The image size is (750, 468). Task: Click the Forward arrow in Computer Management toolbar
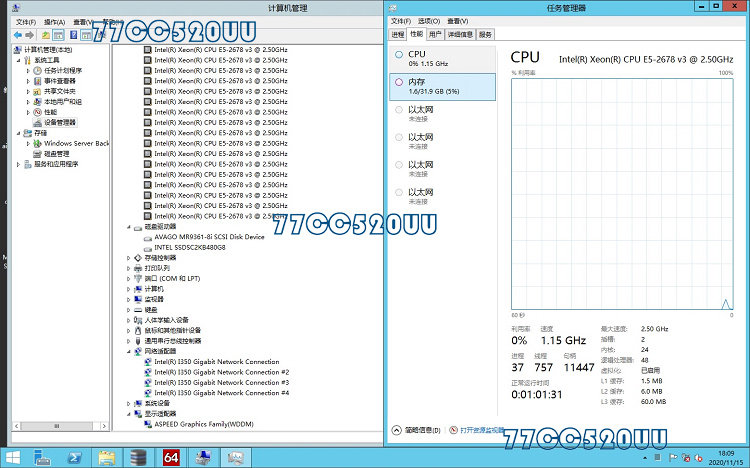pos(30,35)
